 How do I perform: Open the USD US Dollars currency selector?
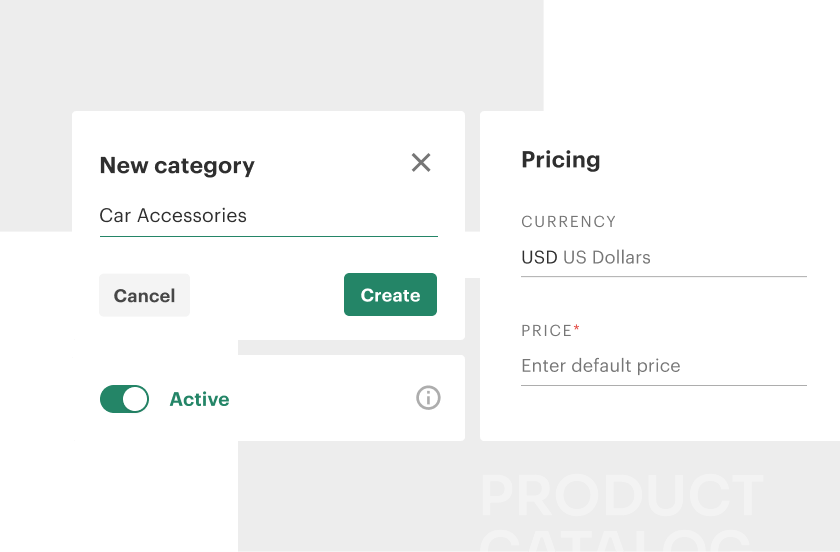664,258
